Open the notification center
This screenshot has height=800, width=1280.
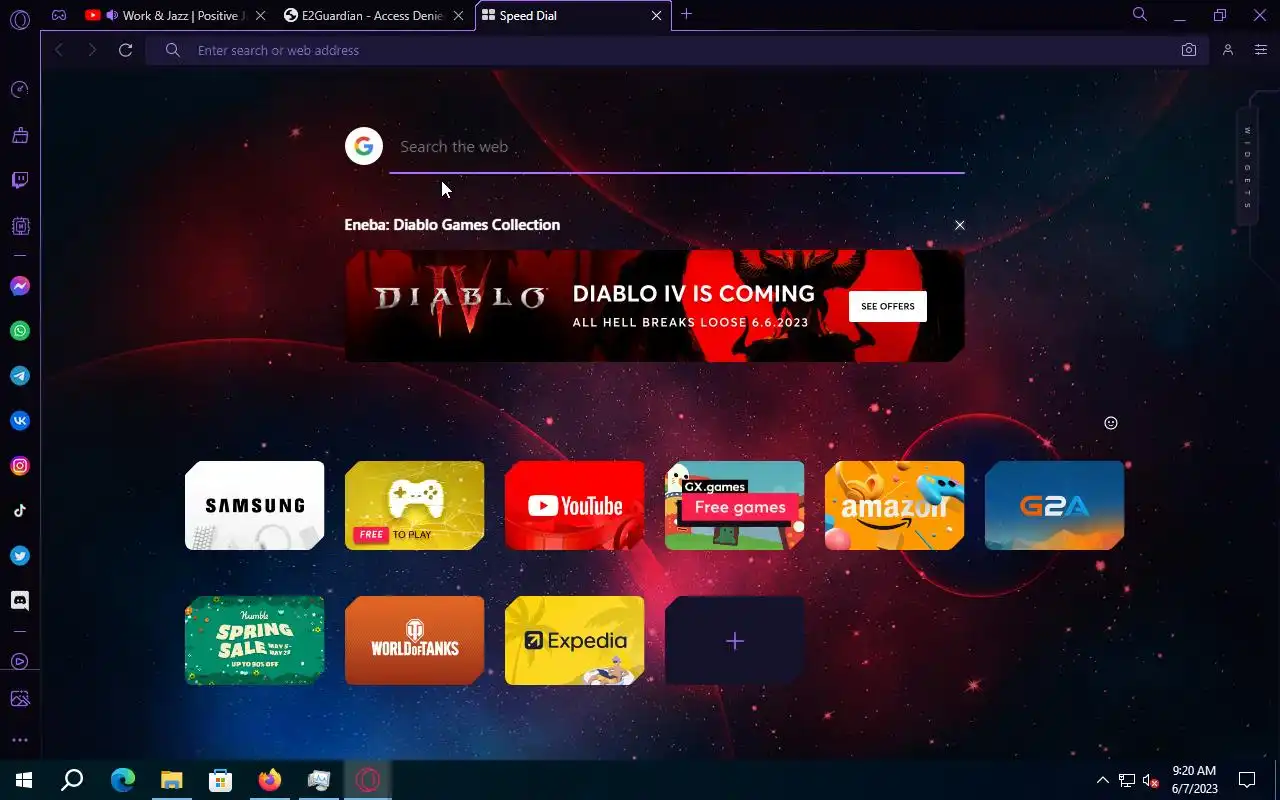[x=1247, y=780]
